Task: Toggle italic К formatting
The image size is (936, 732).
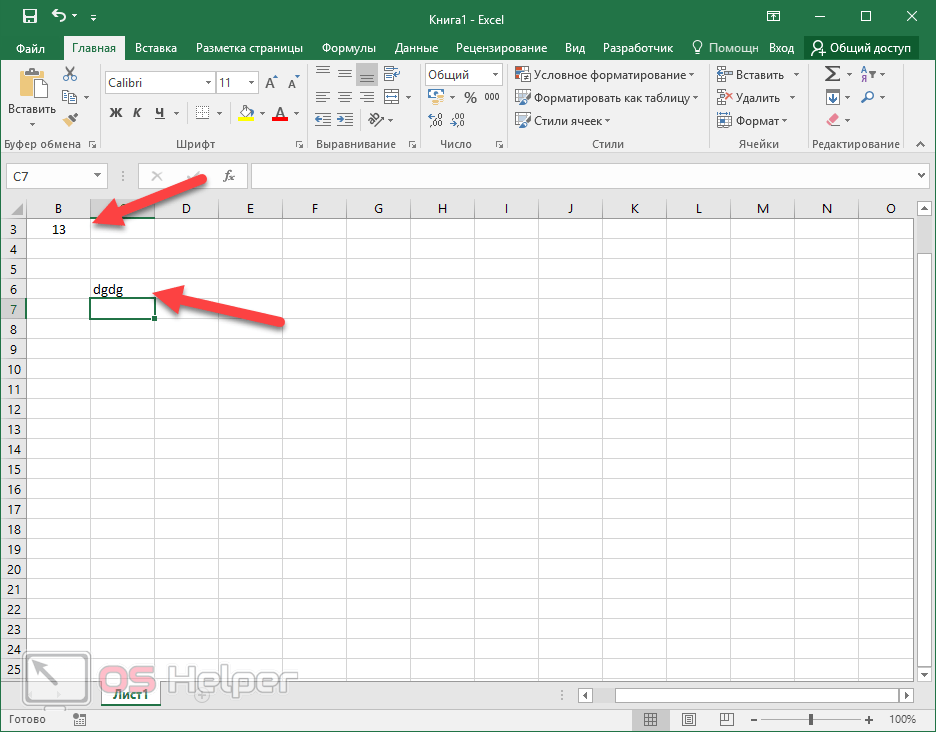Action: point(137,113)
